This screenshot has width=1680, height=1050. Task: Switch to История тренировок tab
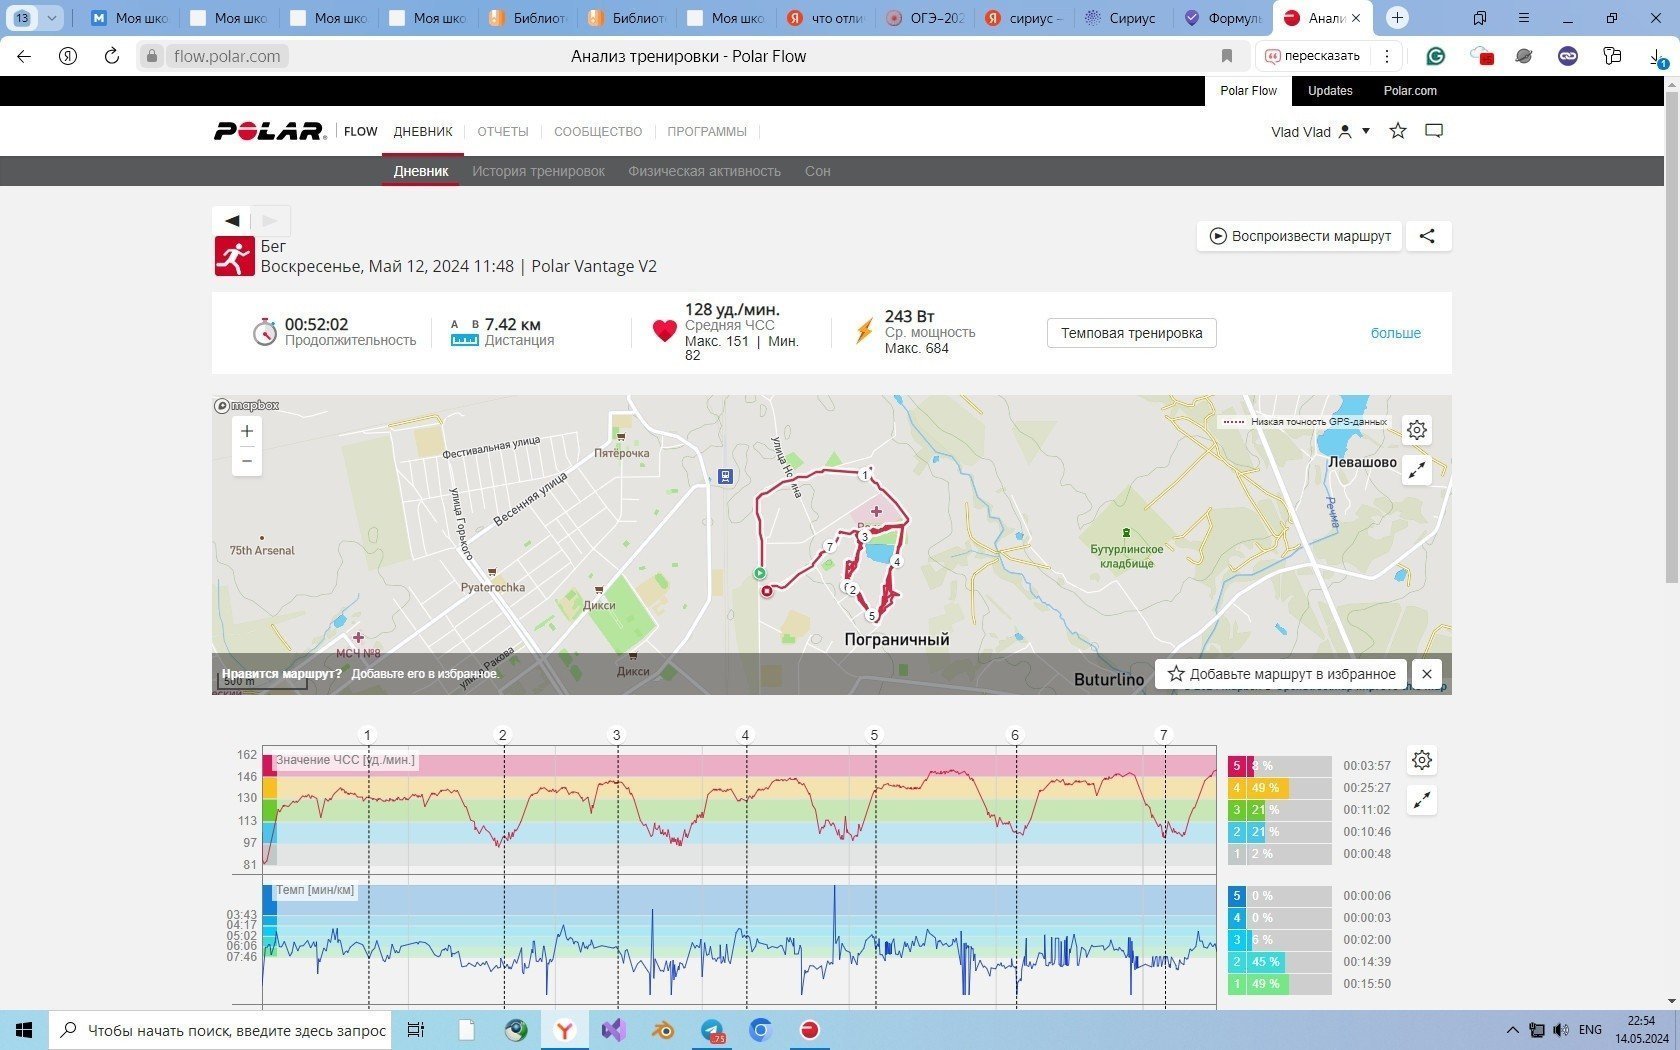[539, 171]
